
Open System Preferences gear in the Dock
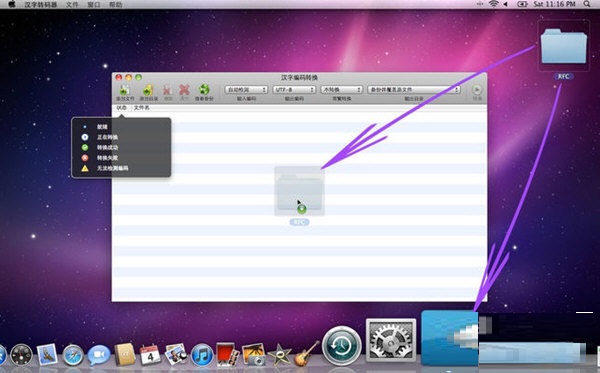click(391, 340)
